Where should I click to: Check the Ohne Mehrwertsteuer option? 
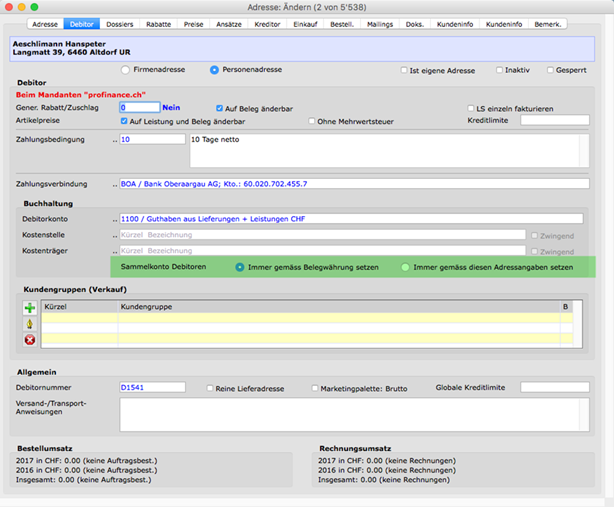(313, 121)
